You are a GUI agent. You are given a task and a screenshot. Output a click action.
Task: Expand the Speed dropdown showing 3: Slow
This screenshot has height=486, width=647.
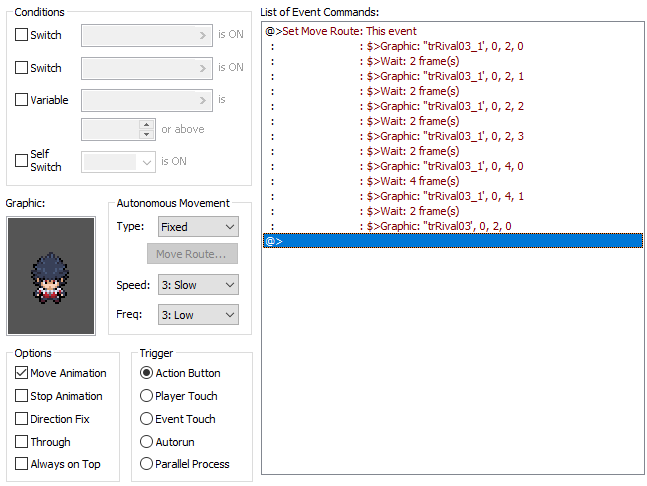click(197, 285)
